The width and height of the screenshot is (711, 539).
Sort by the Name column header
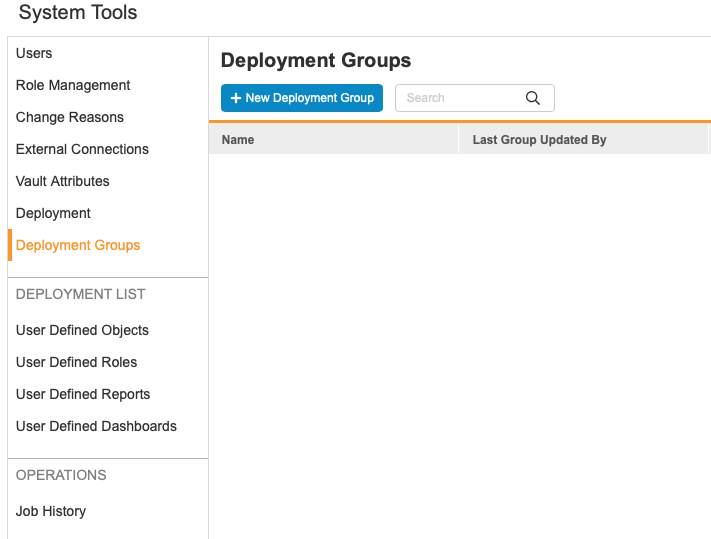coord(238,140)
